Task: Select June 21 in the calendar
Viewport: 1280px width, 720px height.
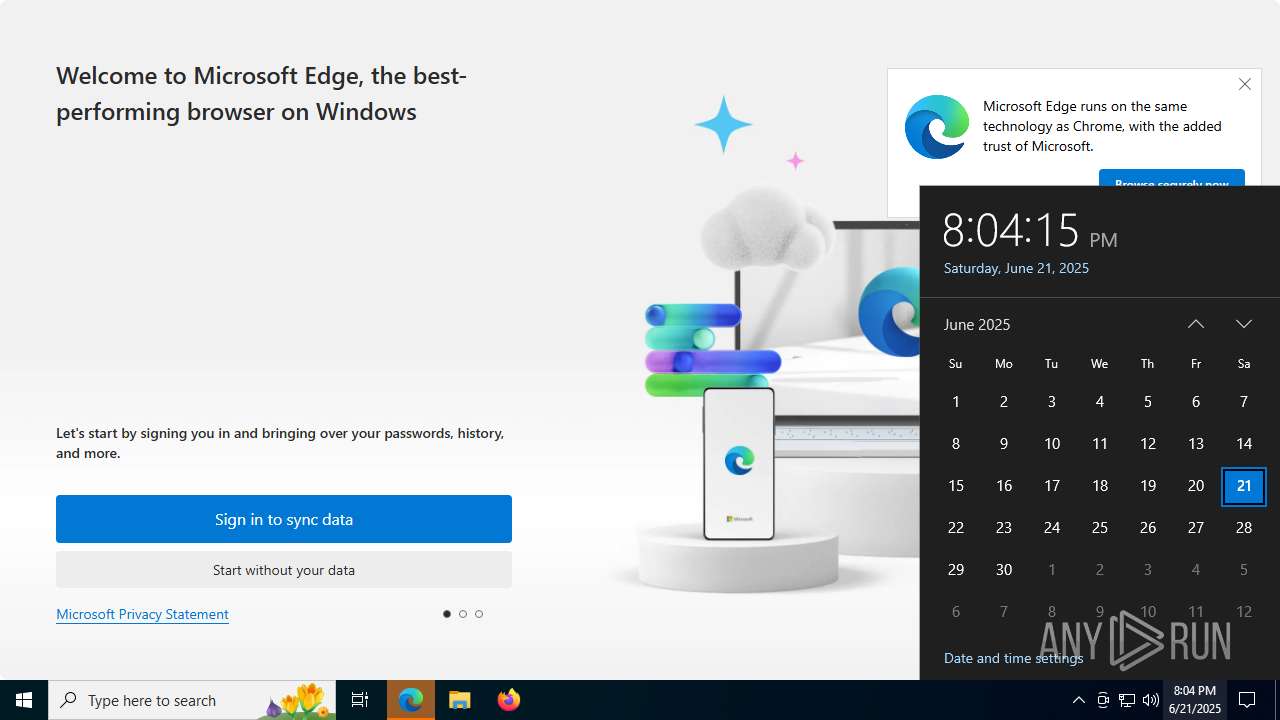Action: pos(1244,486)
